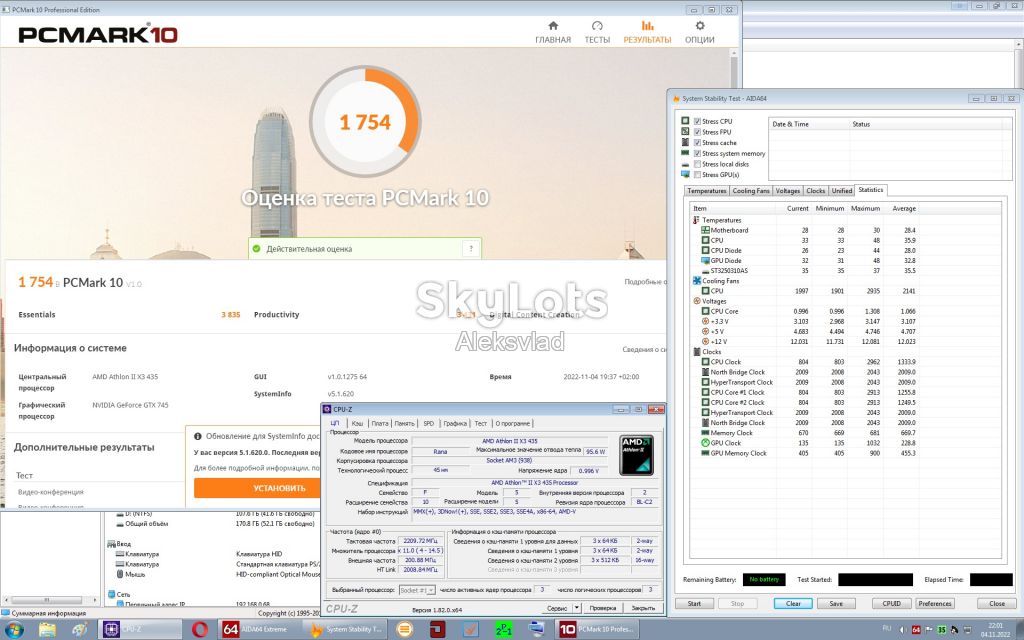This screenshot has width=1024, height=640.
Task: Click the AMD Athlon II logo in CPU-Z
Action: pyautogui.click(x=636, y=455)
